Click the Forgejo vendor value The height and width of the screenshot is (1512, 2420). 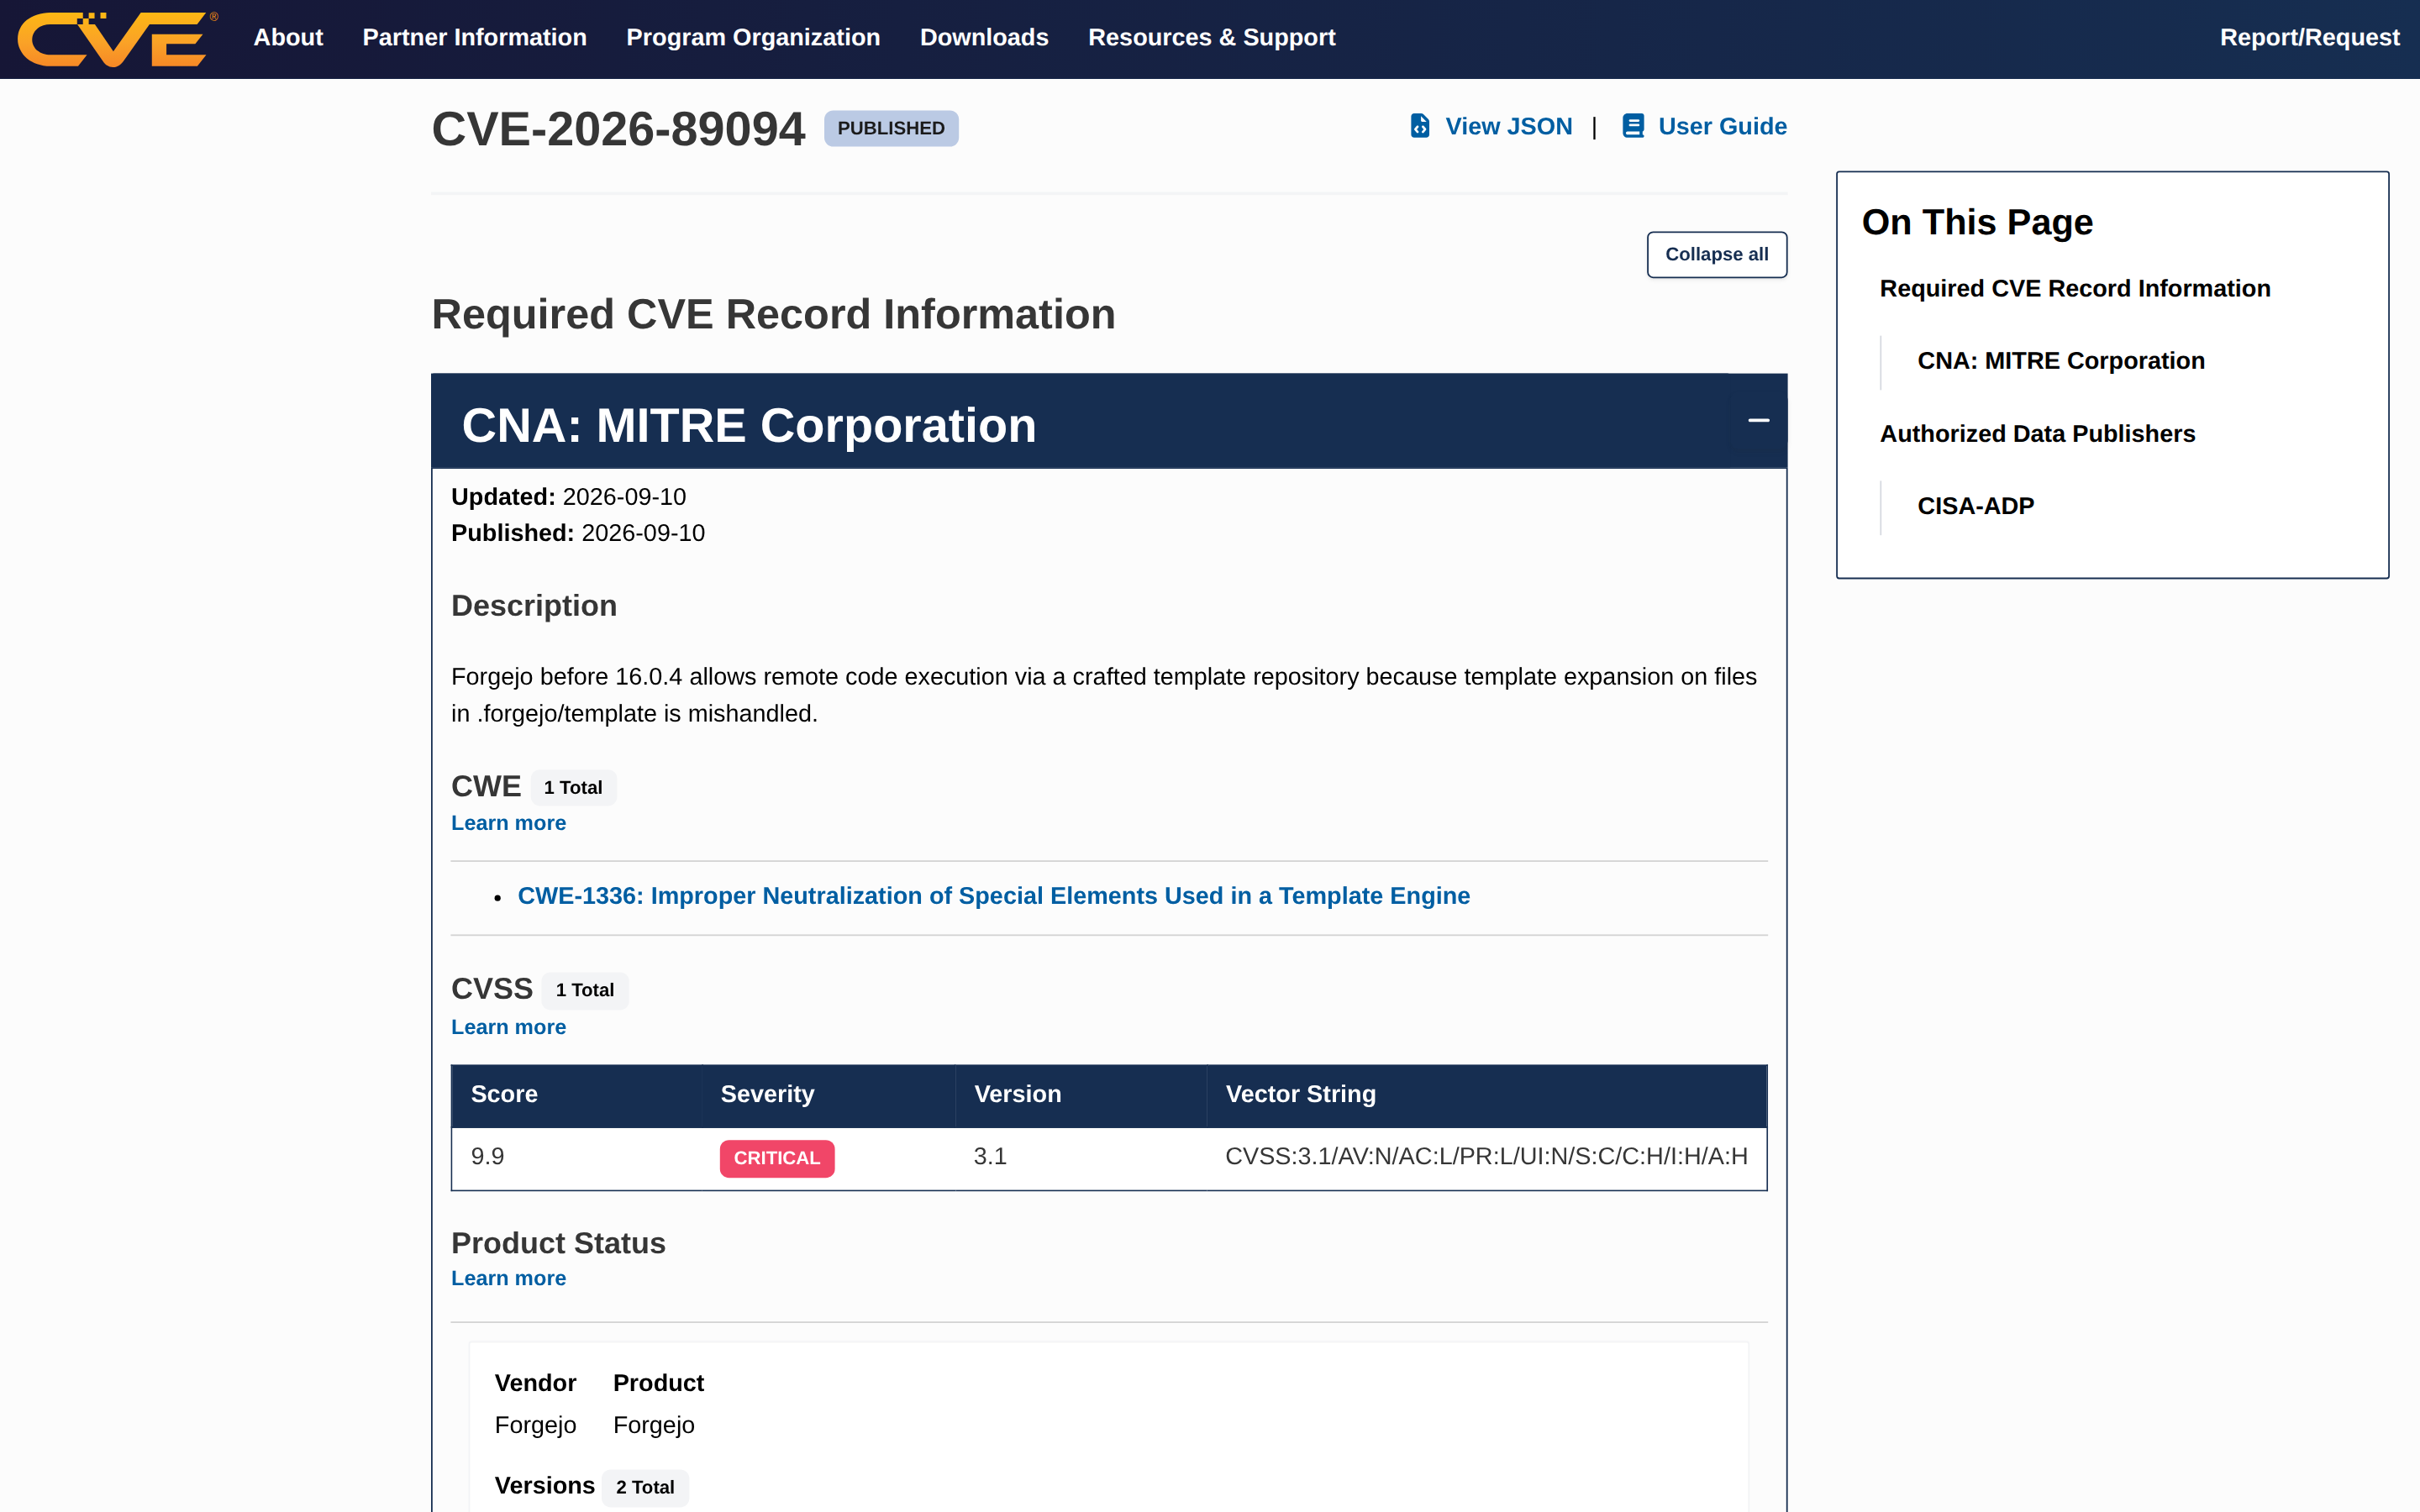click(x=535, y=1425)
